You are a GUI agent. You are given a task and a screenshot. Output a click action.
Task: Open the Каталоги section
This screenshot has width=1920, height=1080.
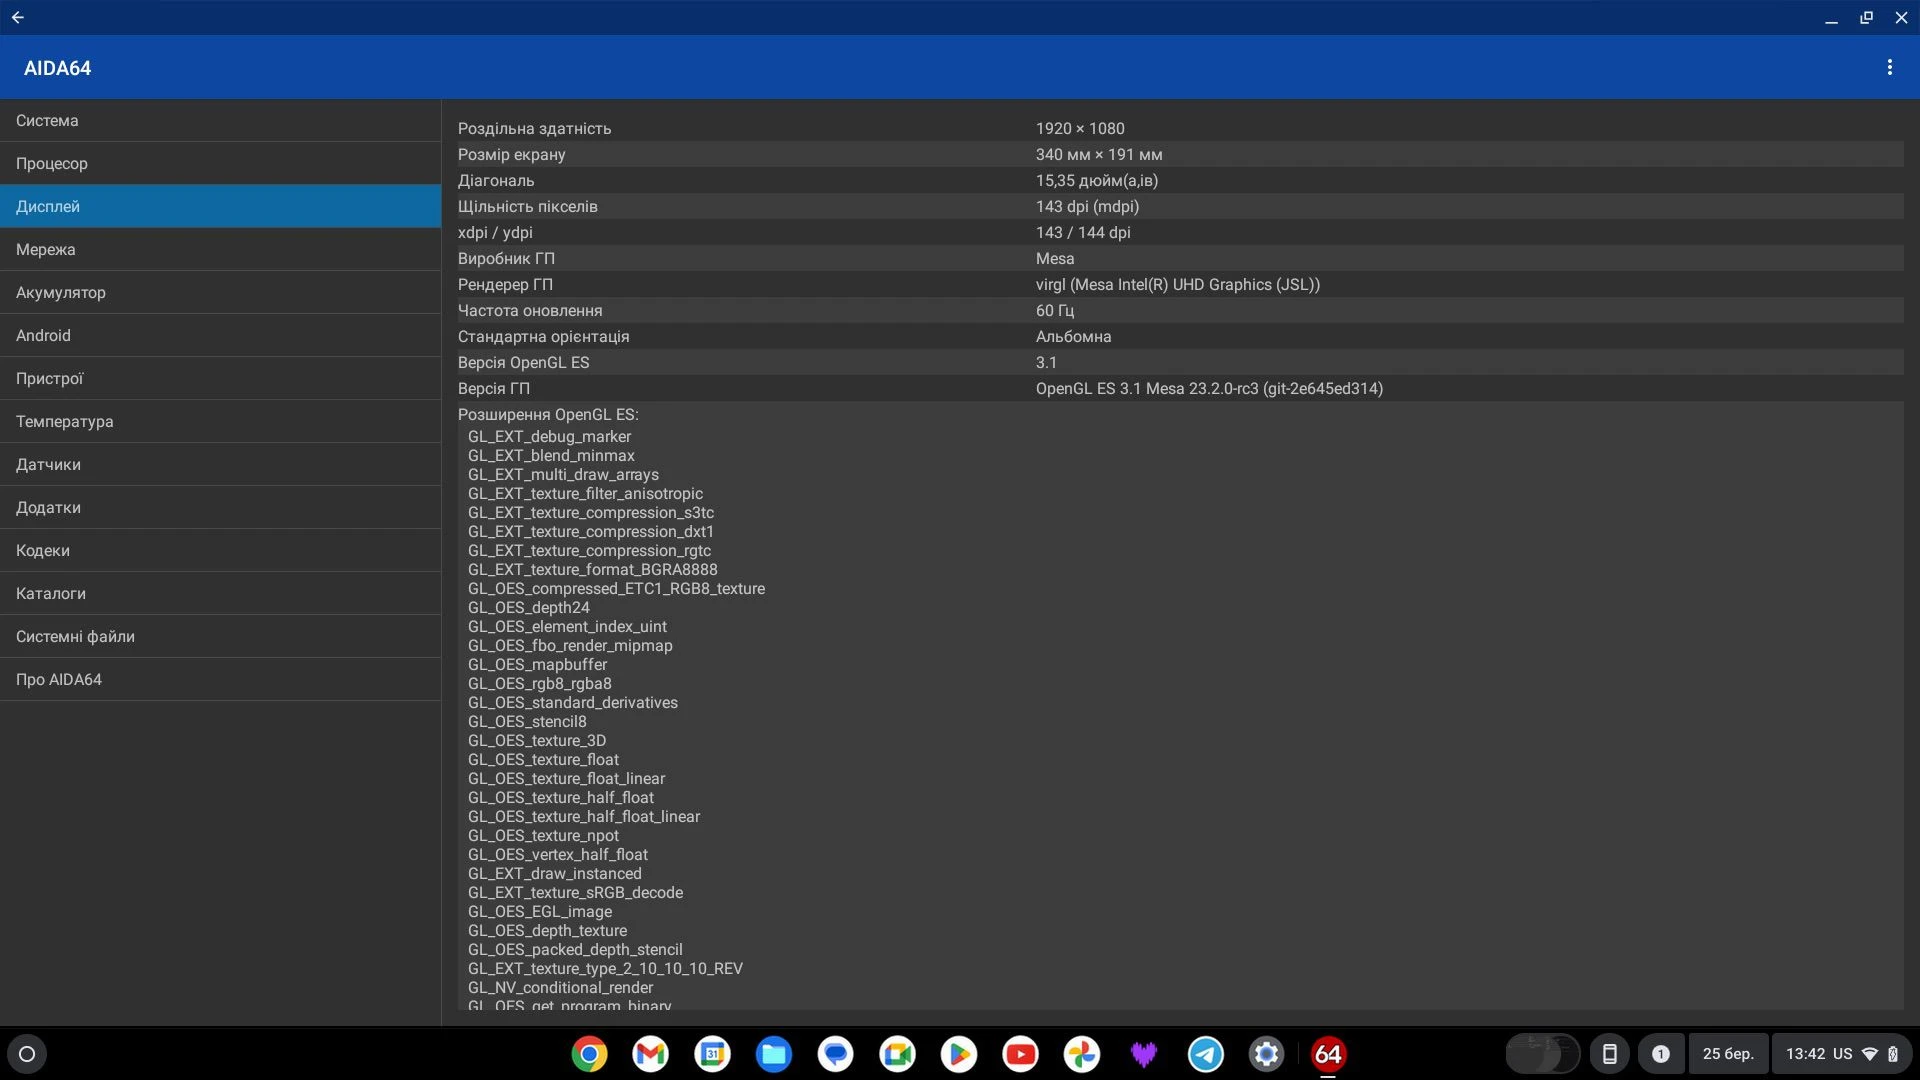pyautogui.click(x=220, y=593)
